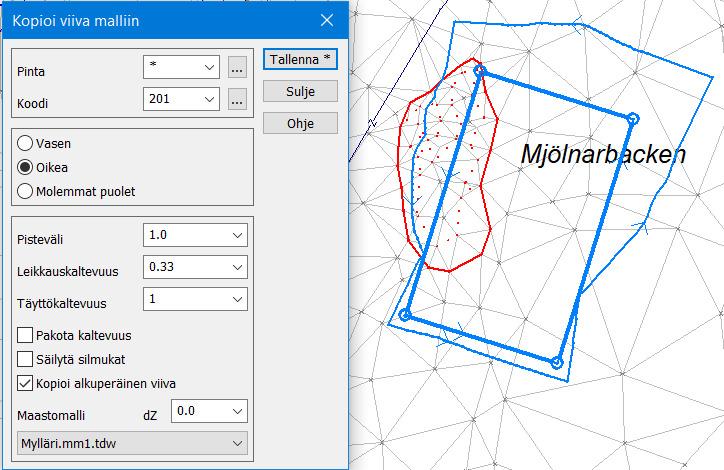Click the browse button next to Koodi
724x470 pixels.
click(x=237, y=99)
